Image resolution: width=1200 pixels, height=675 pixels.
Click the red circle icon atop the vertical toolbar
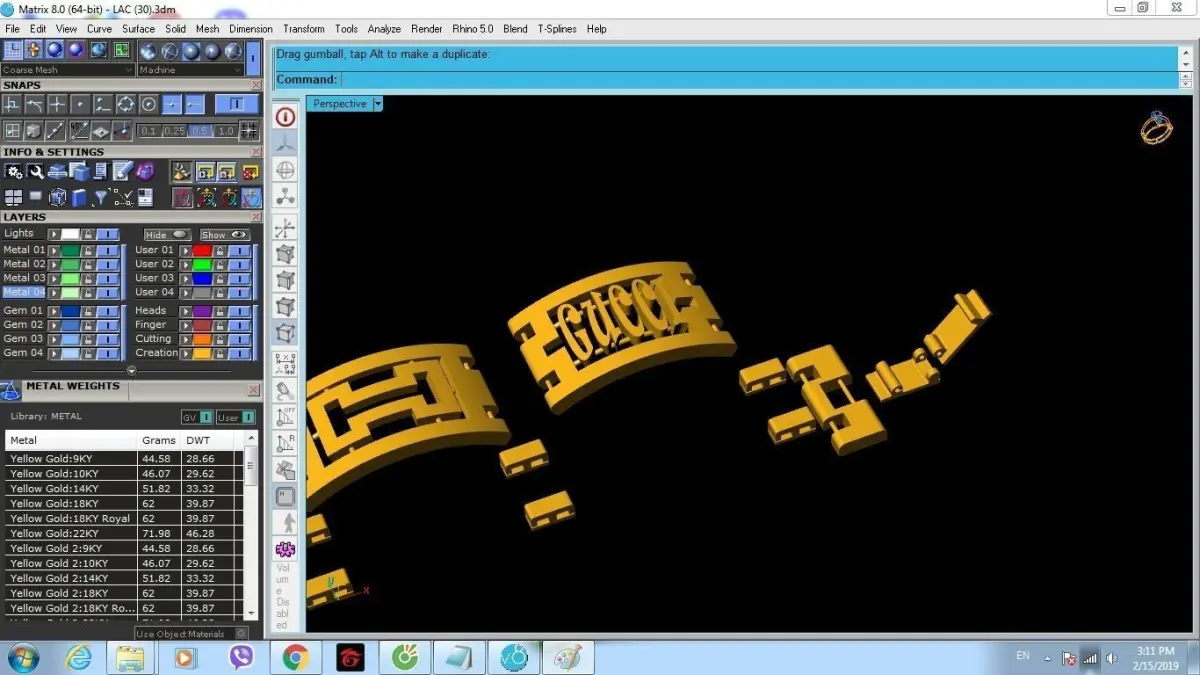pyautogui.click(x=285, y=117)
